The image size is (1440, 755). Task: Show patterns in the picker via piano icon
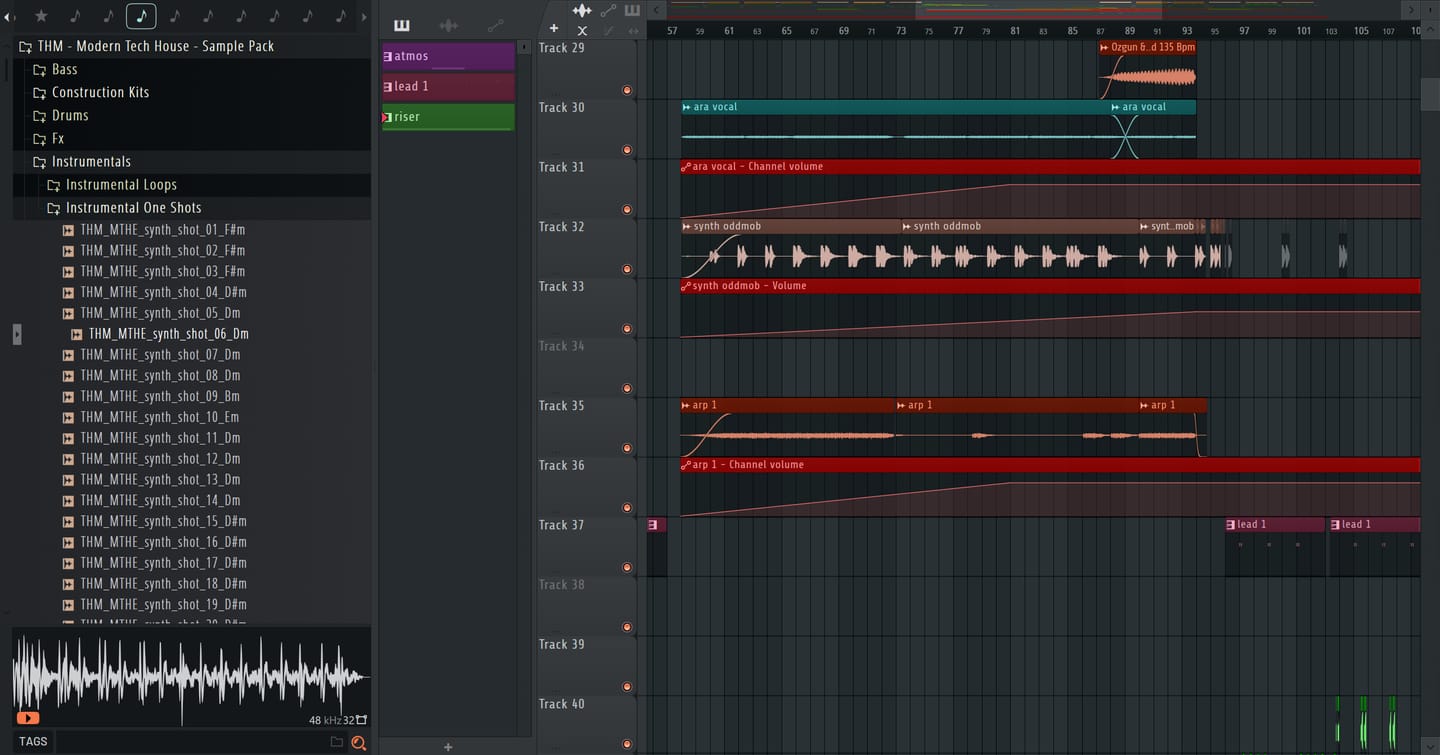point(402,26)
